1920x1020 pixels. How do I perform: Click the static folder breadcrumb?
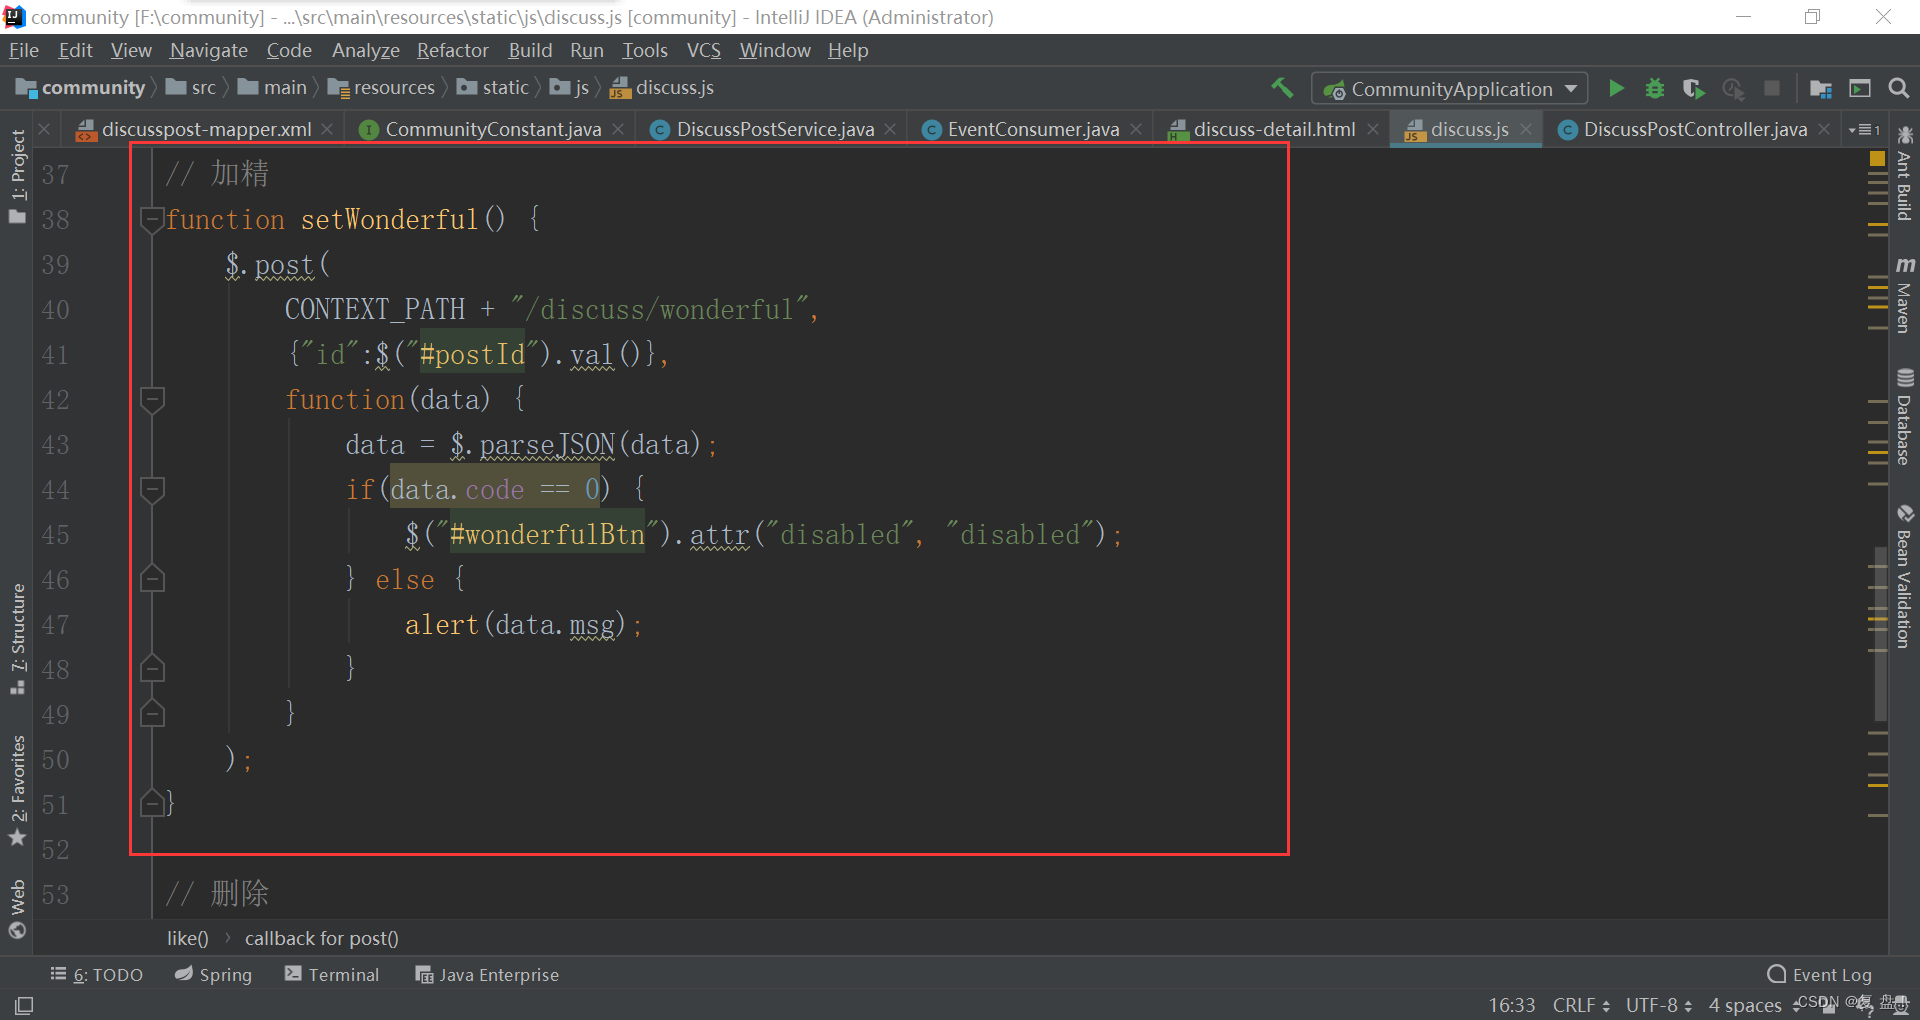coord(493,88)
